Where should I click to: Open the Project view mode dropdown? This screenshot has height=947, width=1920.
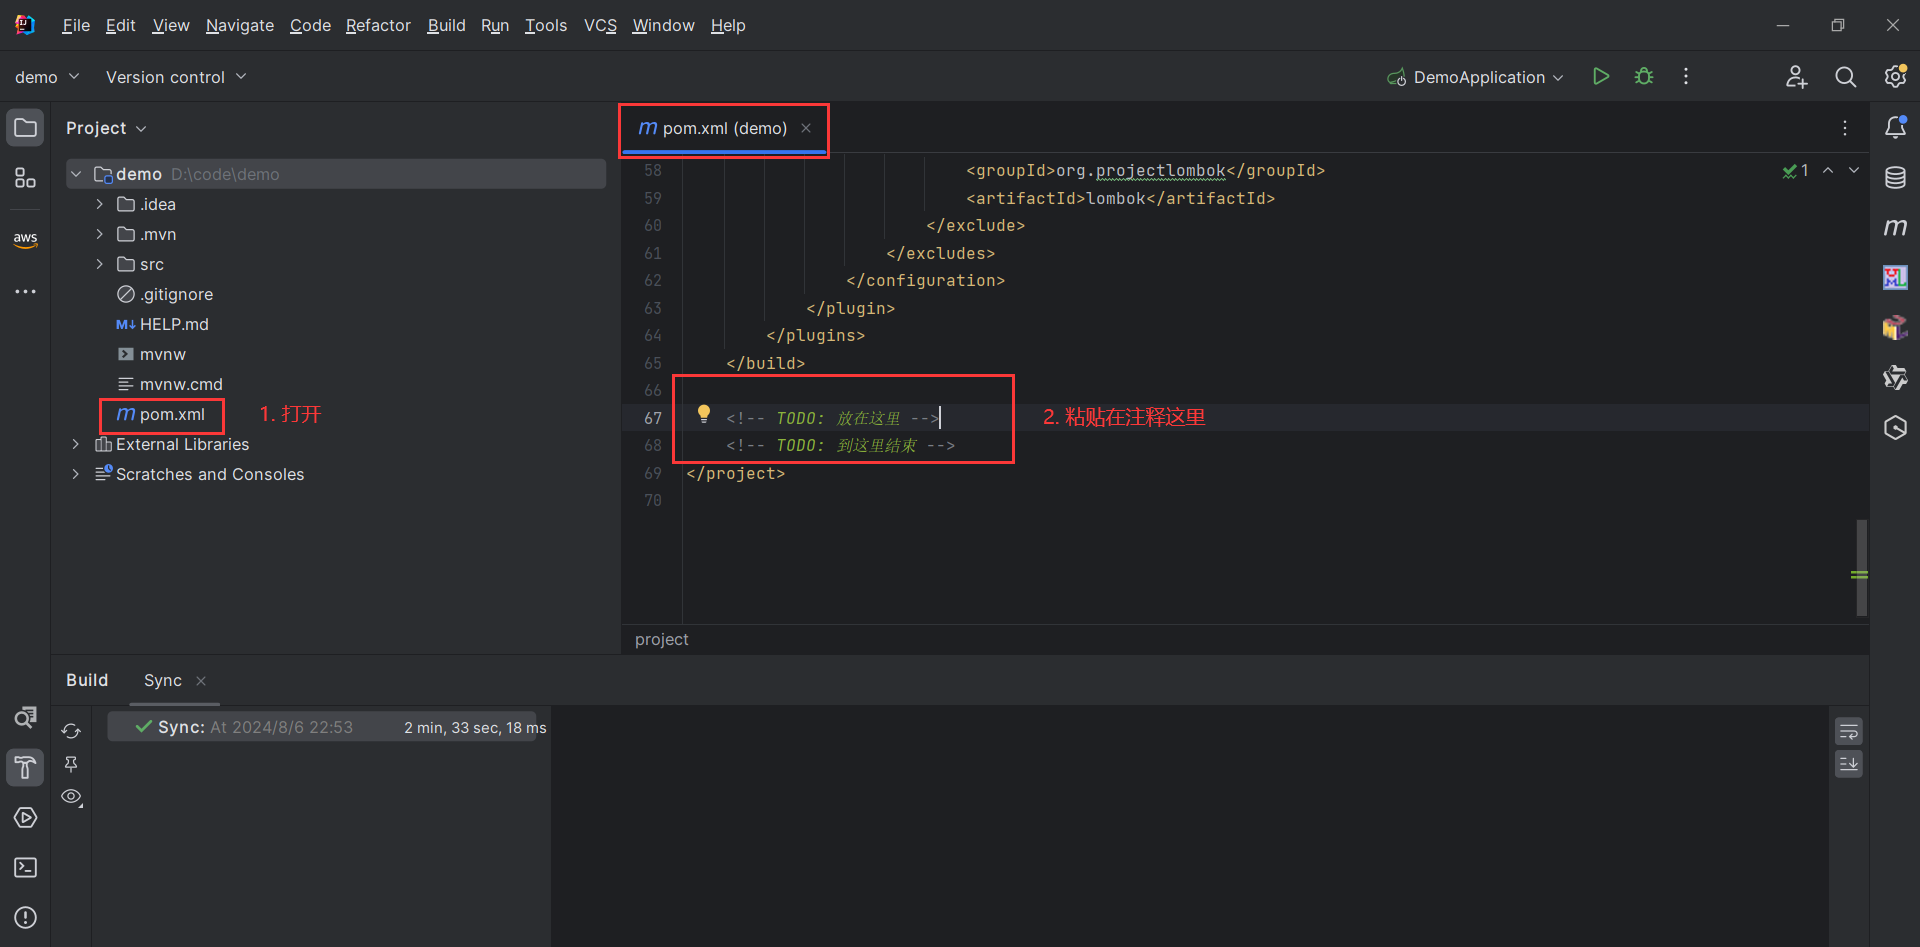[106, 128]
